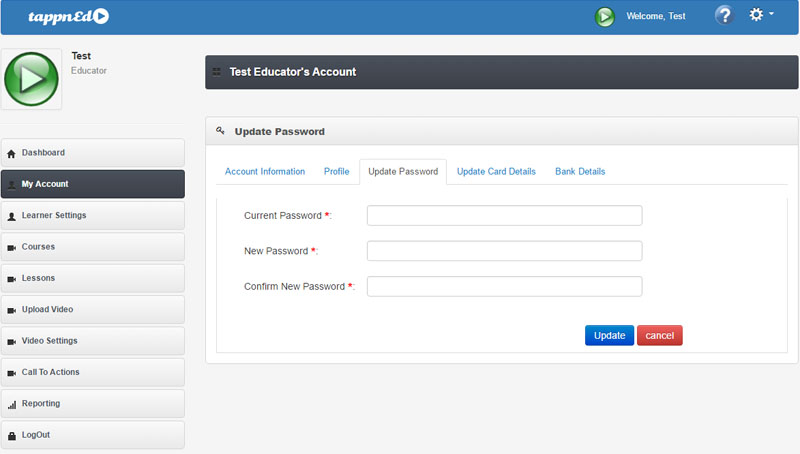Click the LogOut padlock icon

click(x=11, y=436)
